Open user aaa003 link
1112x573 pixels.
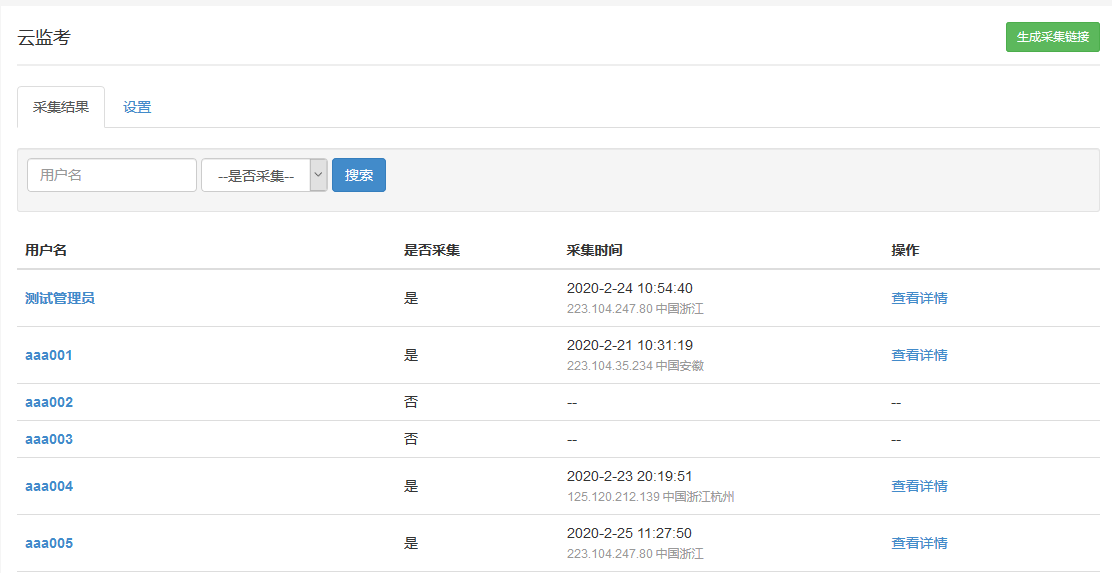click(49, 439)
